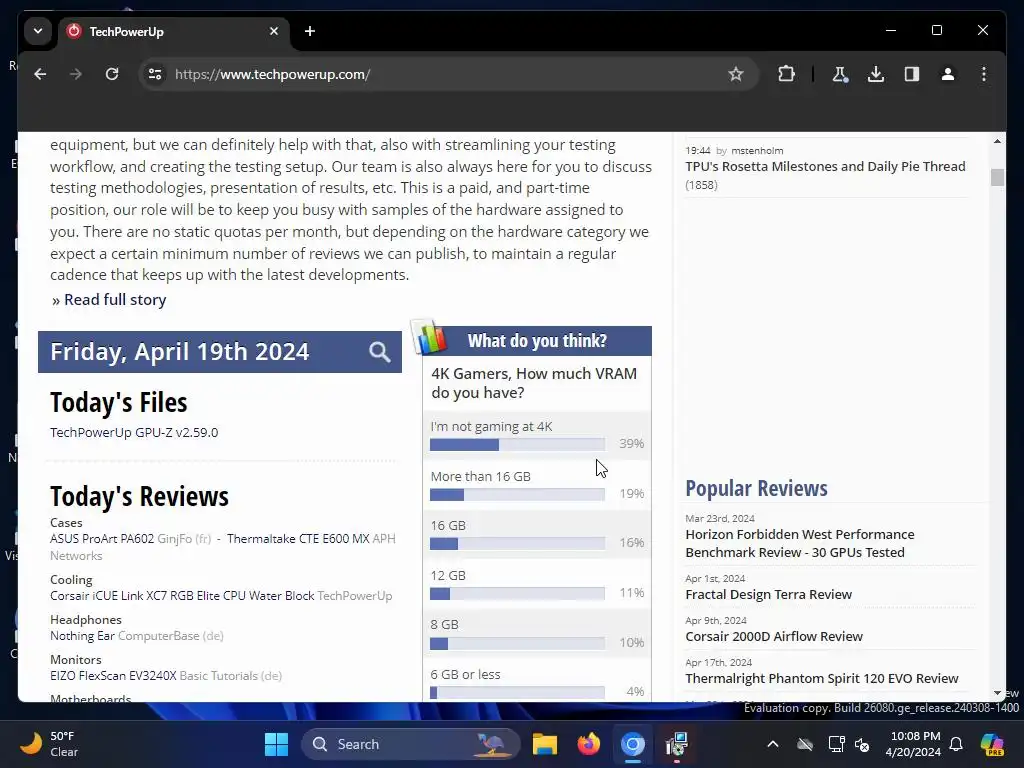Open EIZO FlexScan EV3240X monitor review
This screenshot has height=768, width=1024.
pyautogui.click(x=113, y=676)
